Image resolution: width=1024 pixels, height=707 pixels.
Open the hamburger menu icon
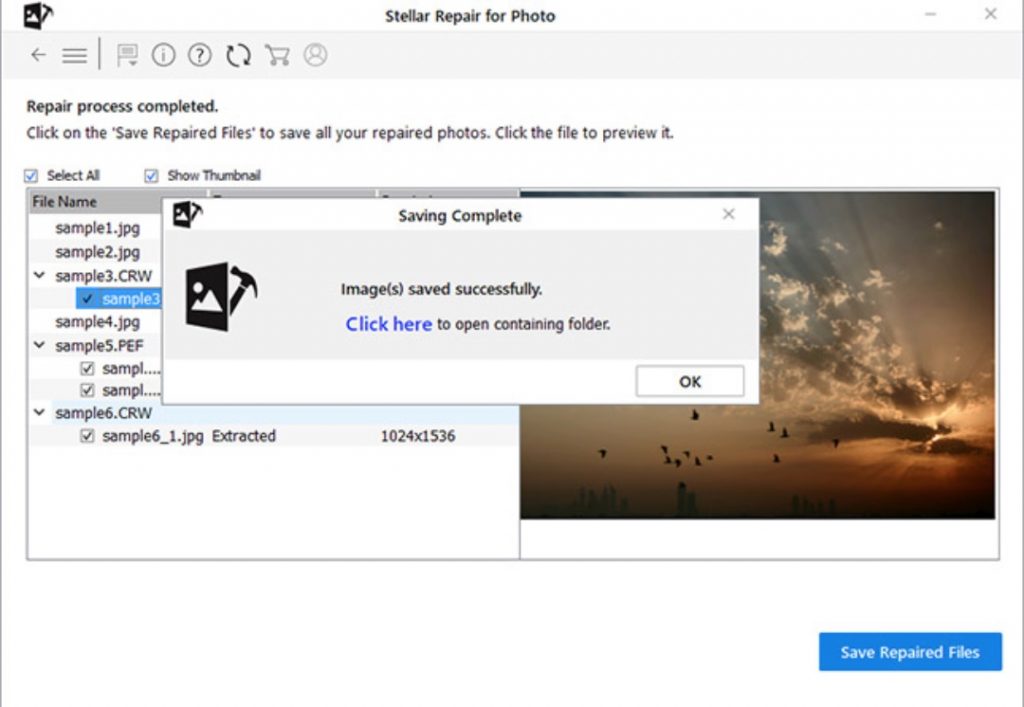coord(74,55)
